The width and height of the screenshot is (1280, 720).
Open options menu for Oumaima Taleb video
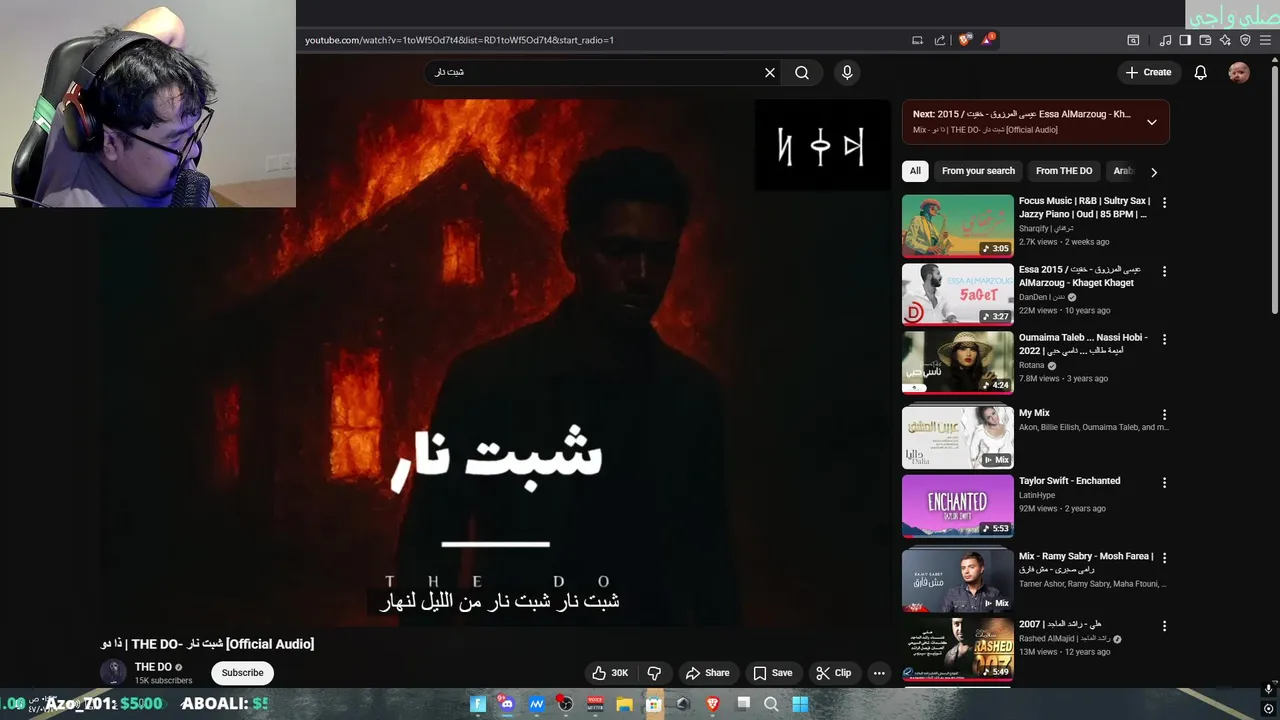pos(1164,339)
